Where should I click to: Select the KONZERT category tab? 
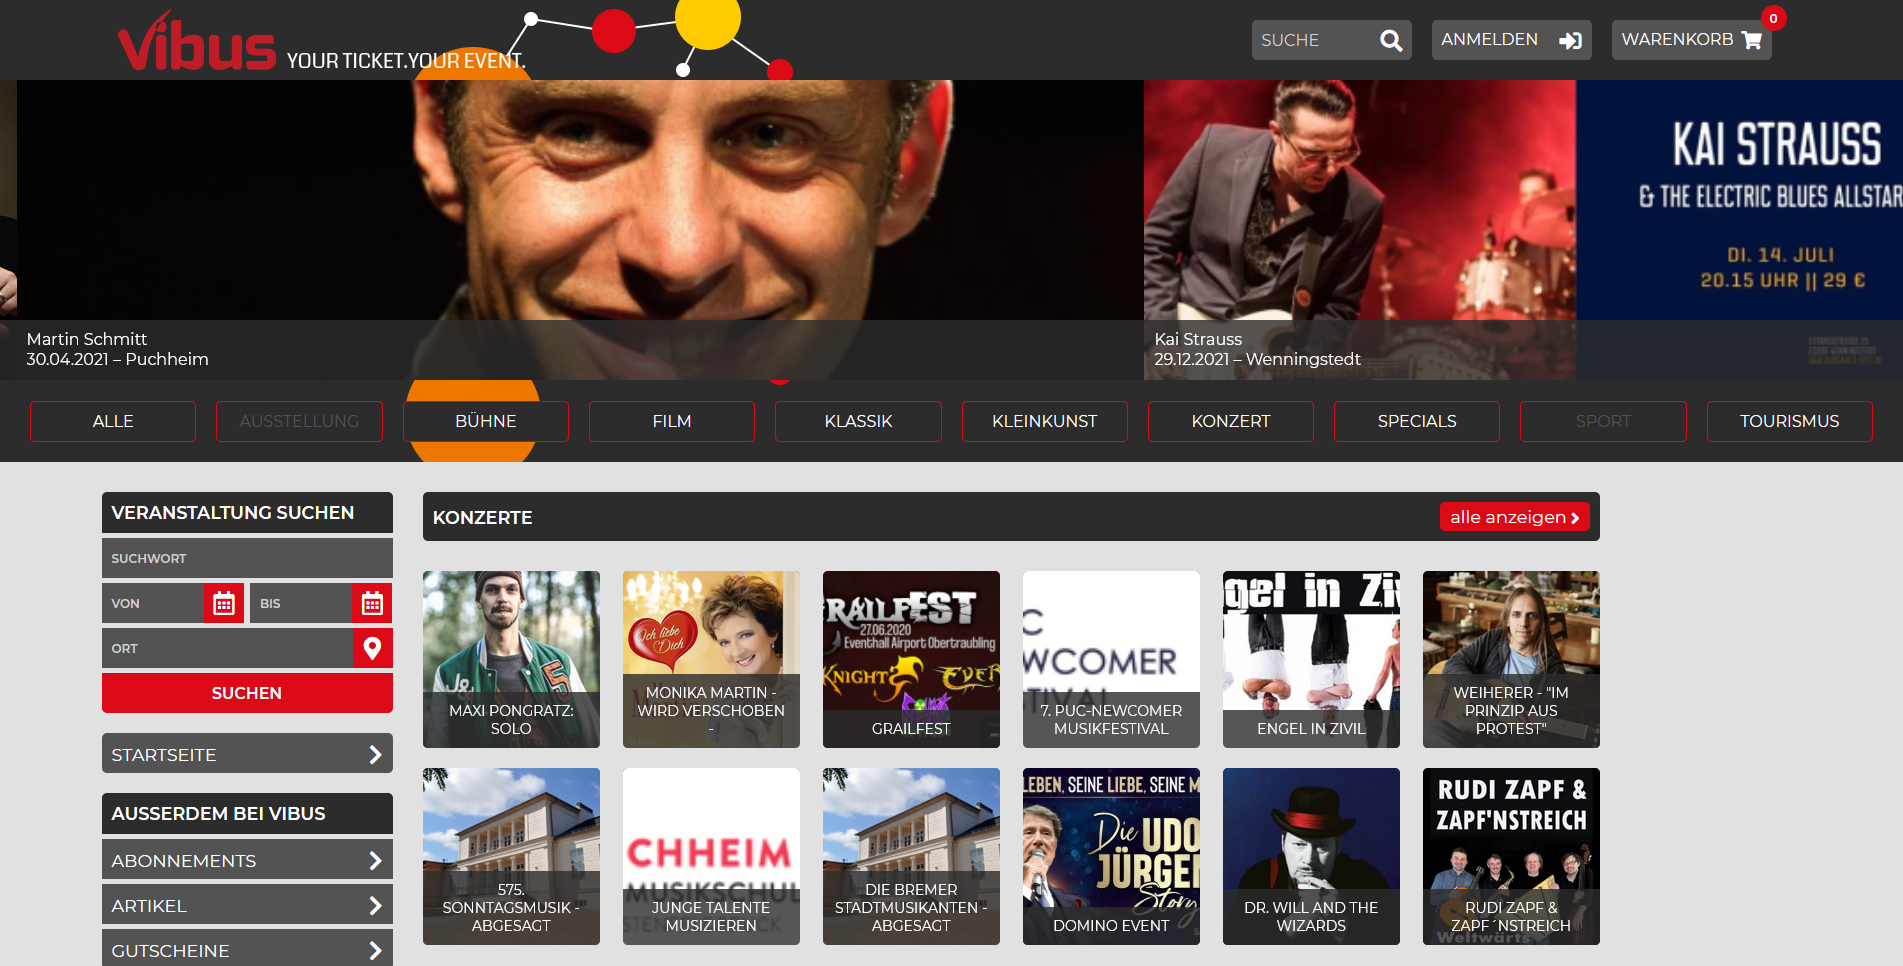pyautogui.click(x=1231, y=421)
